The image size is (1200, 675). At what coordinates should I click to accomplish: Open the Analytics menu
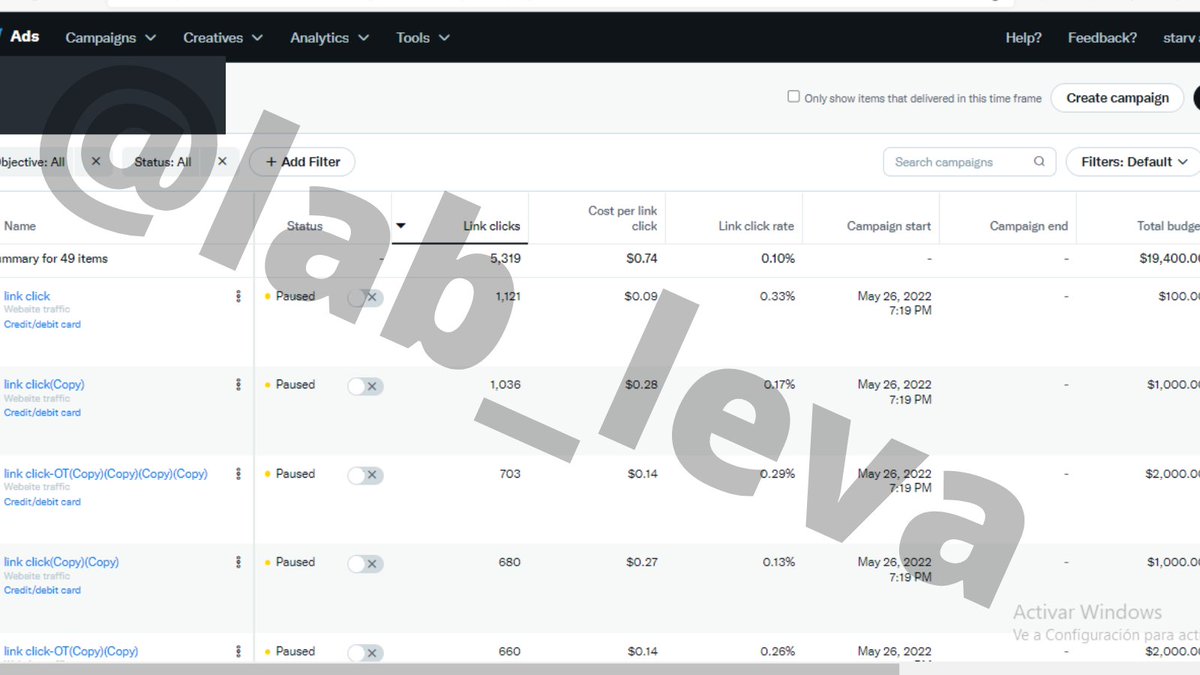click(329, 37)
